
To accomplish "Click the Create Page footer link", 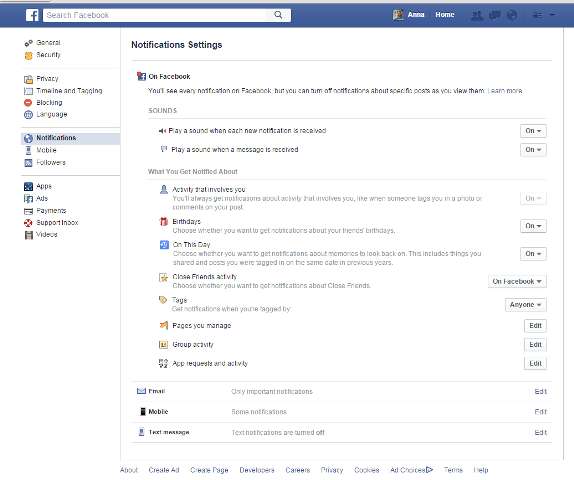I will tap(209, 470).
